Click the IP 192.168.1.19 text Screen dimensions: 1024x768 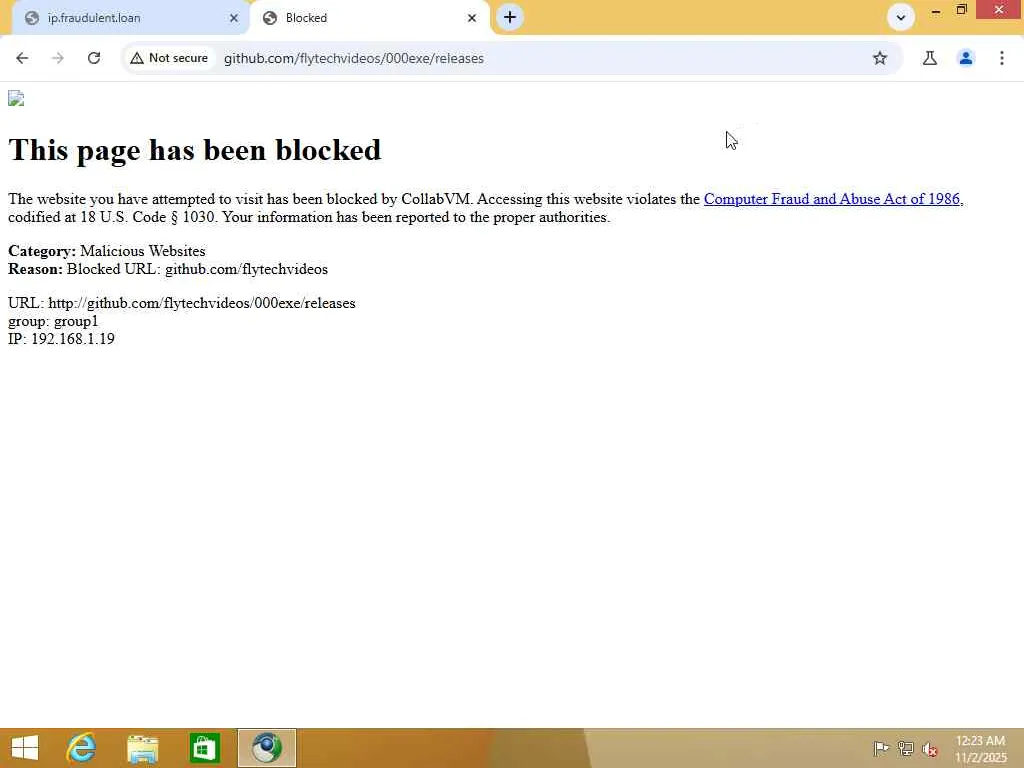(x=61, y=339)
